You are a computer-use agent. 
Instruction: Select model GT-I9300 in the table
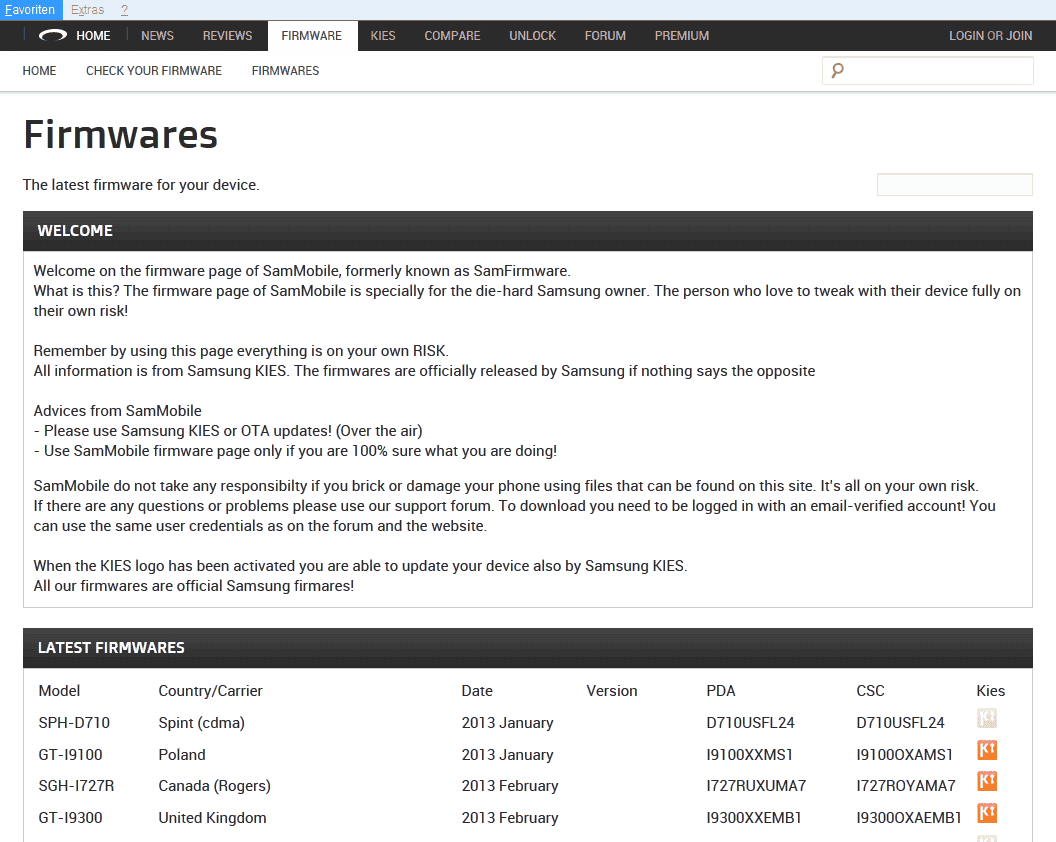pyautogui.click(x=70, y=818)
